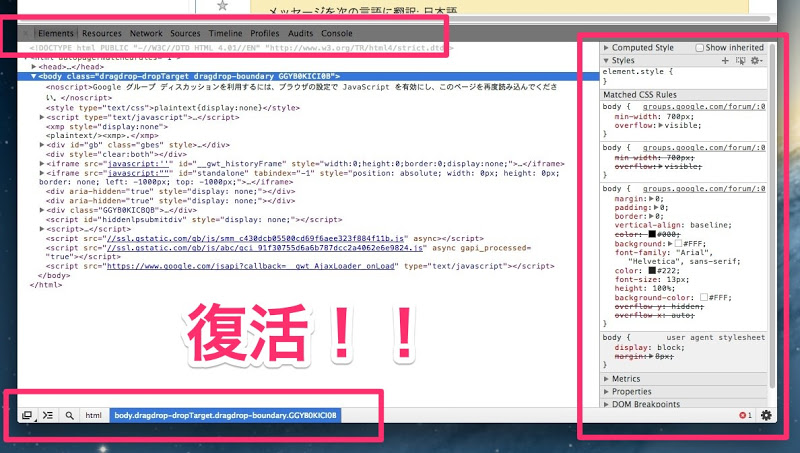Select the script id="hiddenlpsubmitdiv" line

tap(194, 219)
